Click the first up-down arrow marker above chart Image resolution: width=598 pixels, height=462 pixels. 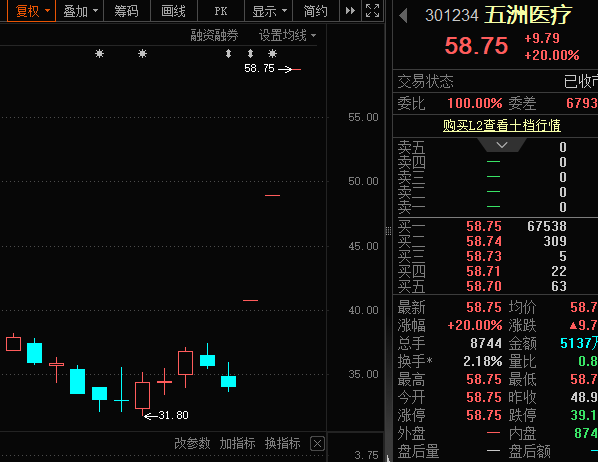pos(228,53)
